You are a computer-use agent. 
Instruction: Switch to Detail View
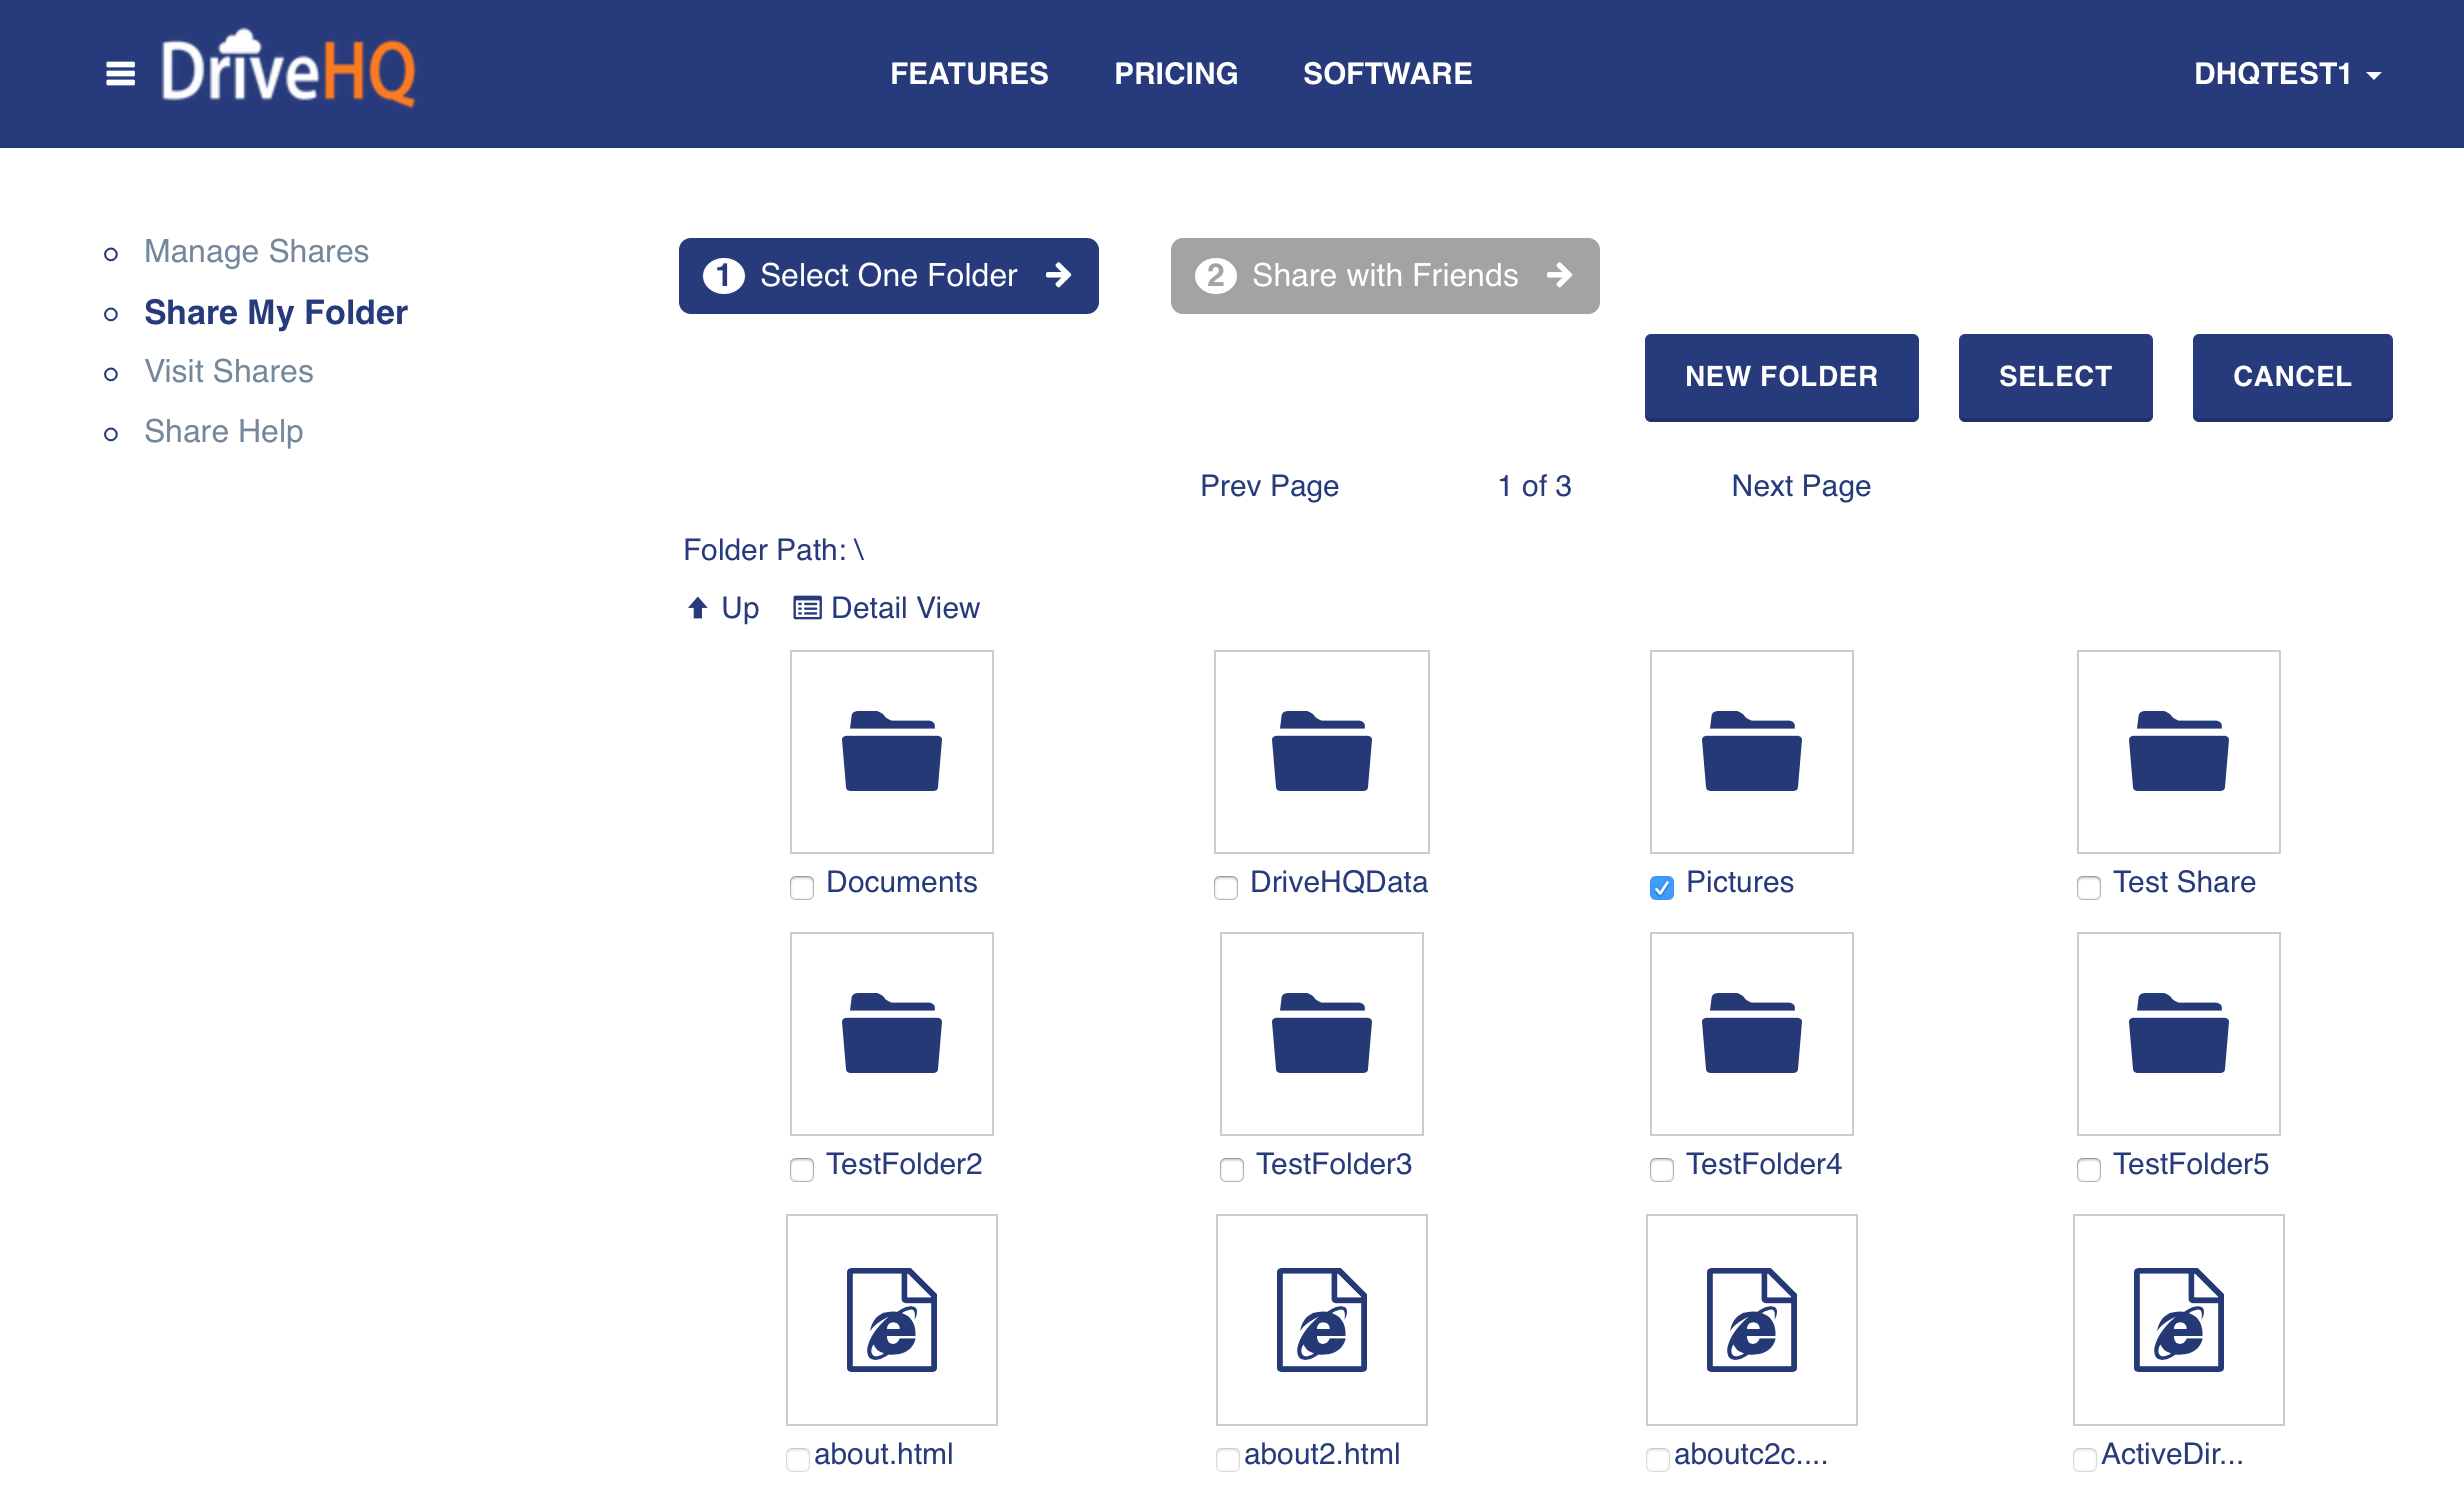pos(887,608)
